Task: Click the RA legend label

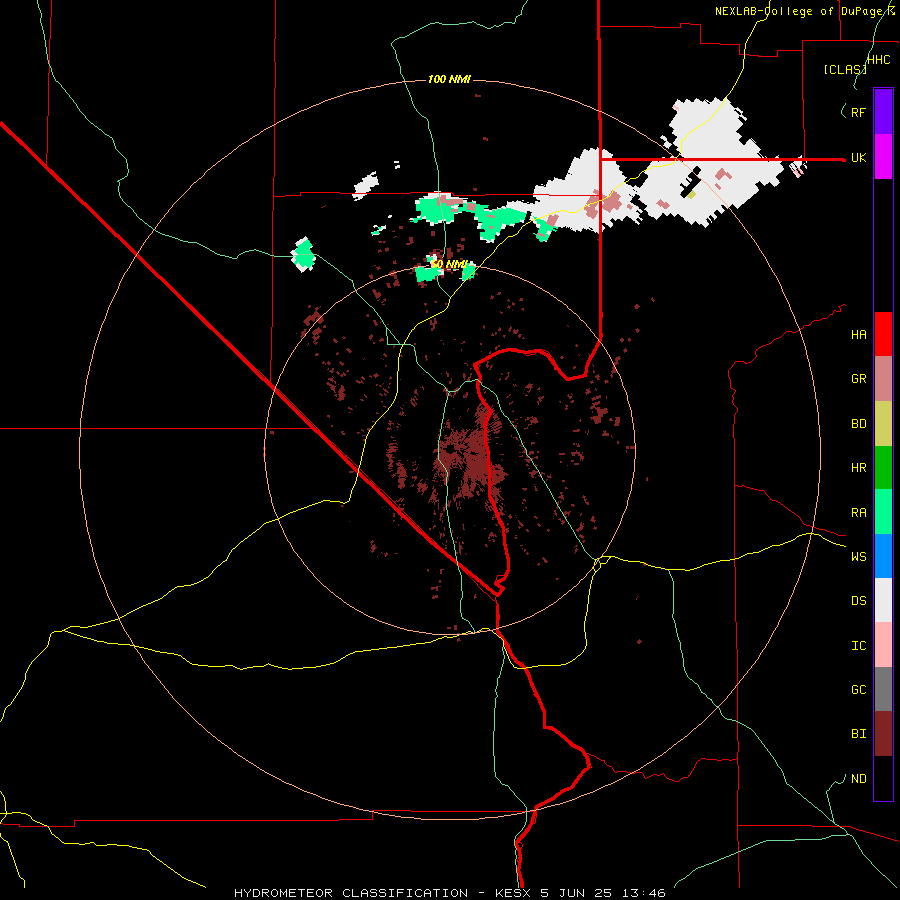Action: (x=859, y=513)
